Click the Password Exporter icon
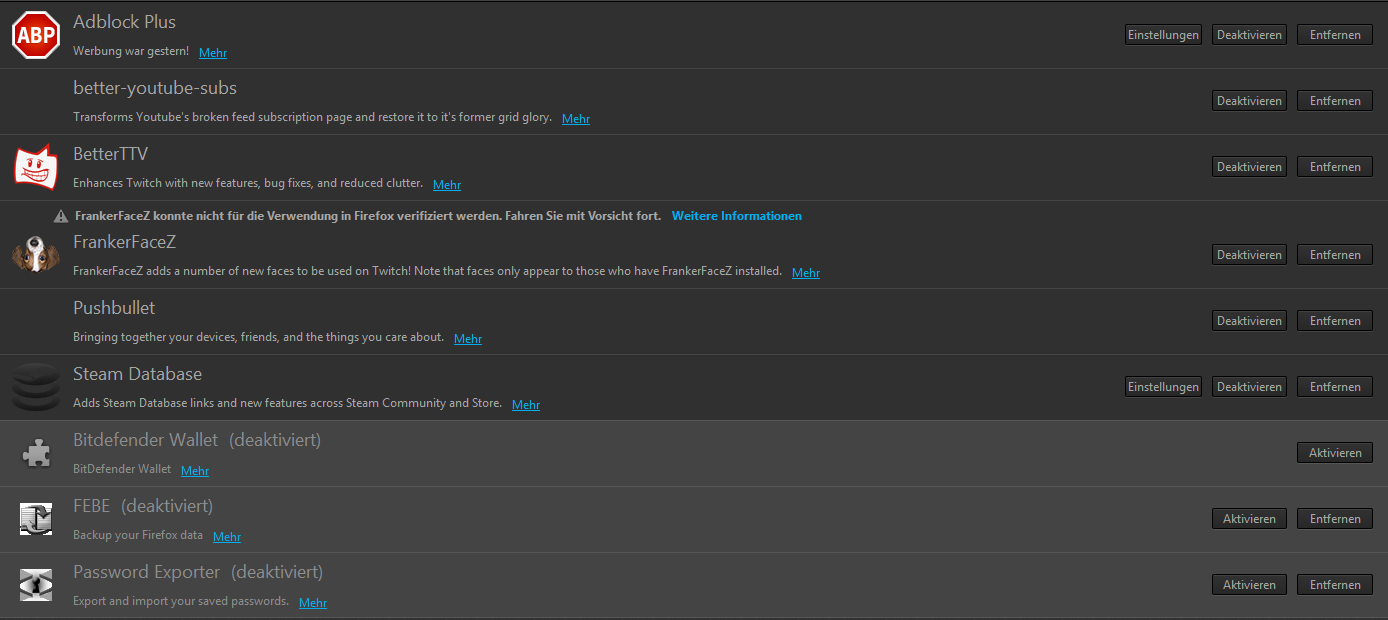1388x620 pixels. (x=36, y=585)
